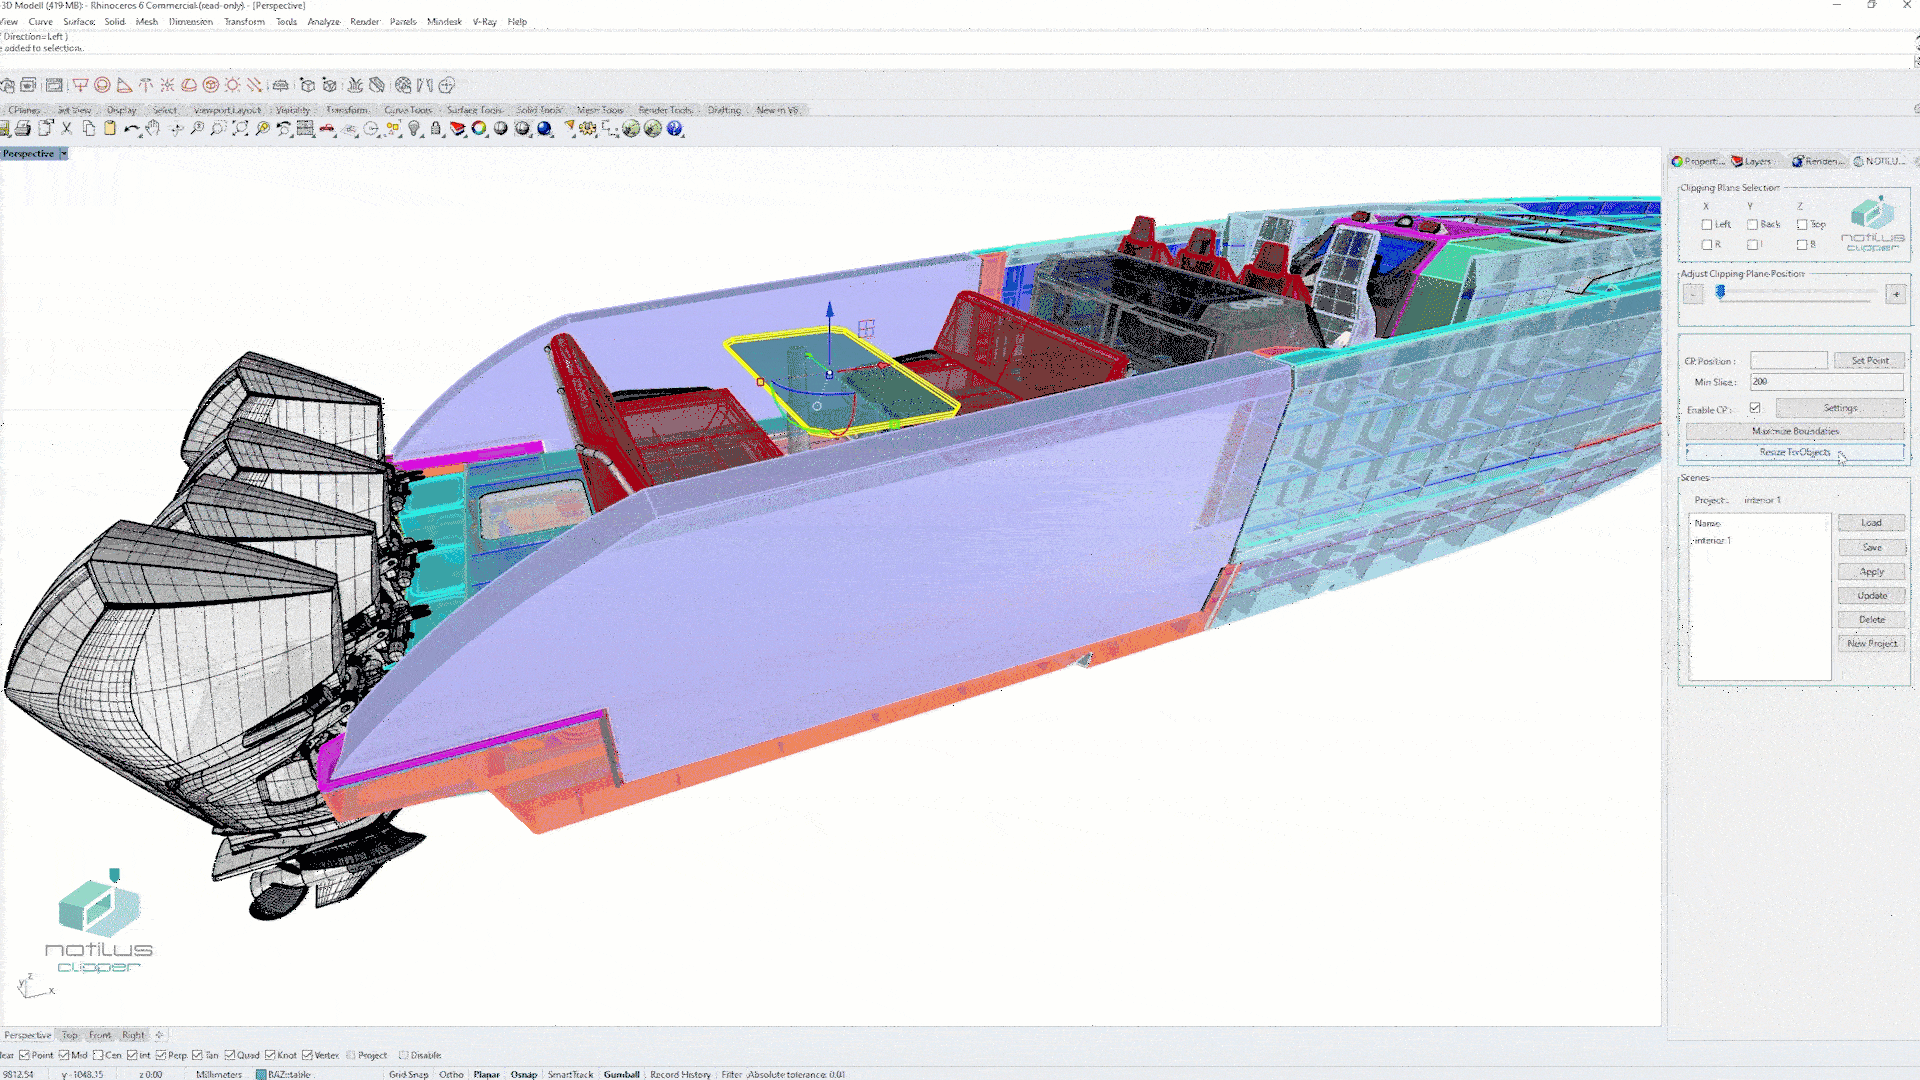Toggle Grid Snap in the status bar

[408, 1075]
